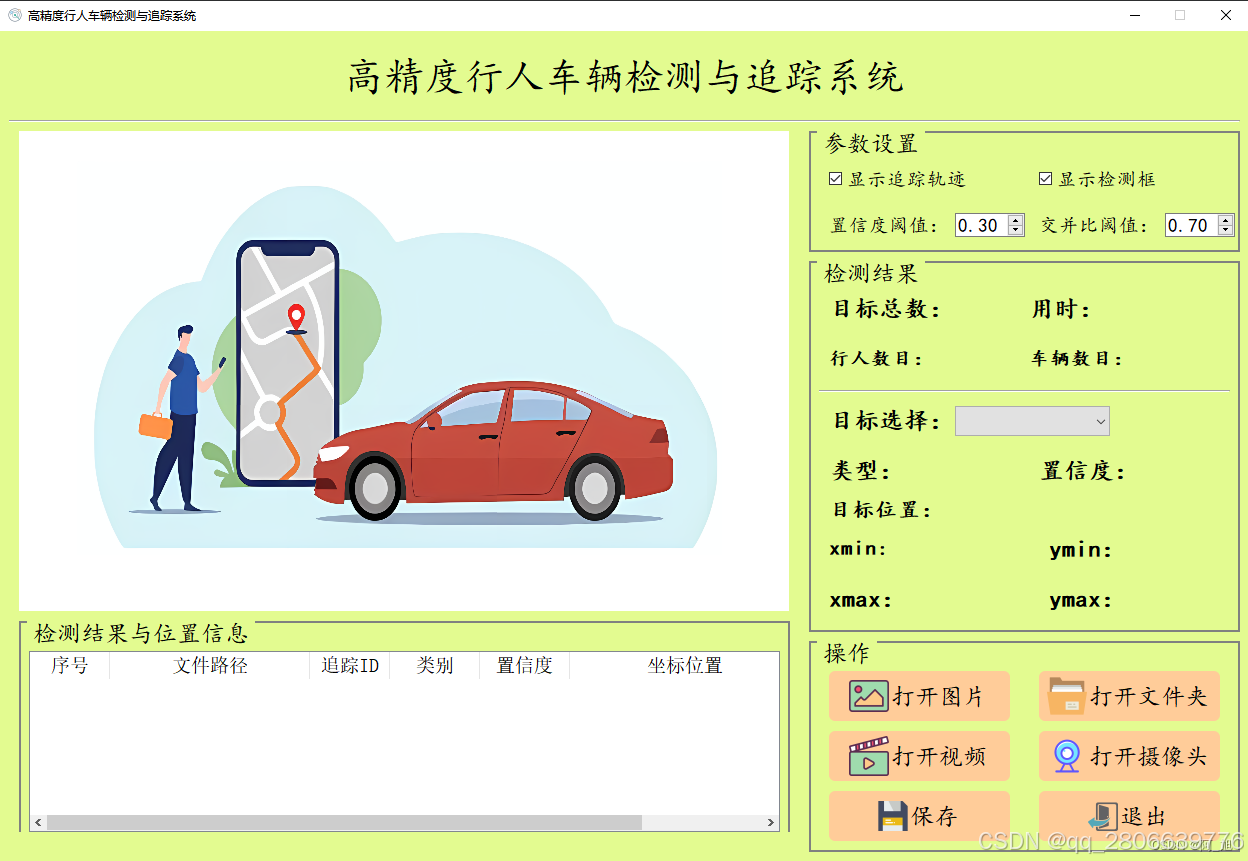Increase the 置信度阈值 value with up arrow
This screenshot has height=861, width=1248.
click(x=1016, y=220)
